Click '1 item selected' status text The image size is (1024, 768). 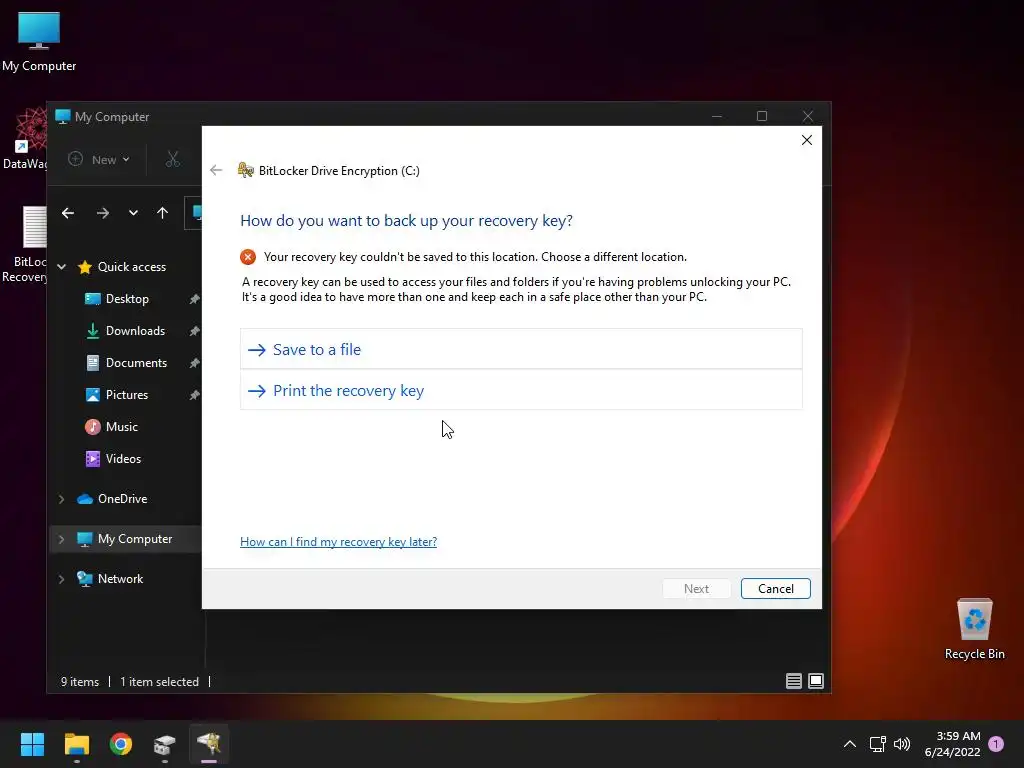click(159, 682)
